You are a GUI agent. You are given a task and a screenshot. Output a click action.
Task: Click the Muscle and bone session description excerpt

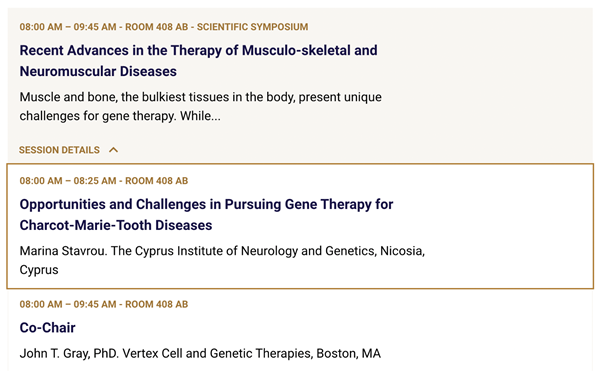[201, 106]
